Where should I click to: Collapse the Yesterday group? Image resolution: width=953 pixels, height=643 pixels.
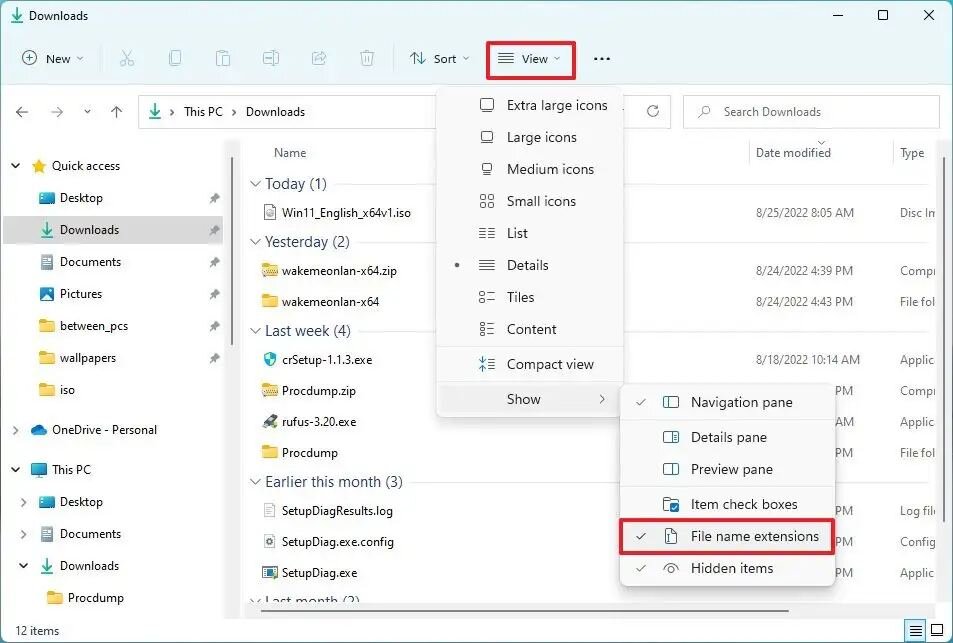click(256, 242)
